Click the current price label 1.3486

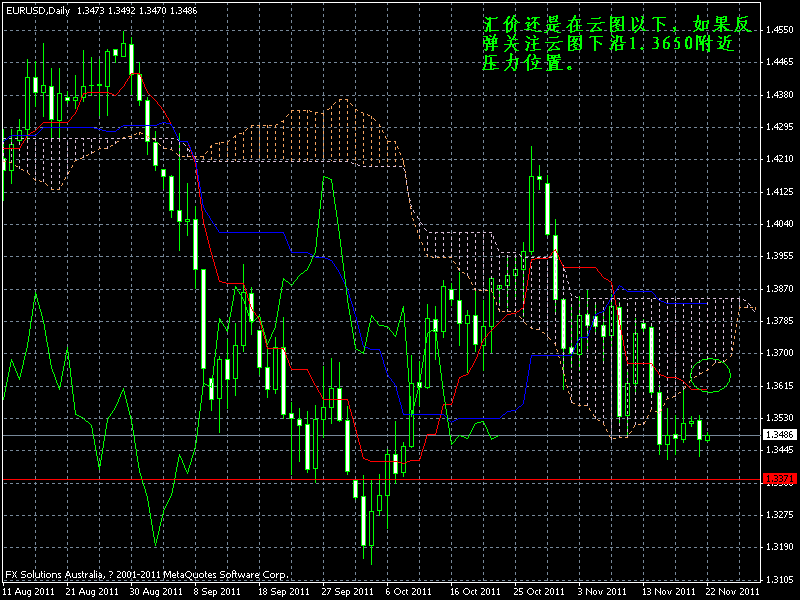pyautogui.click(x=779, y=435)
